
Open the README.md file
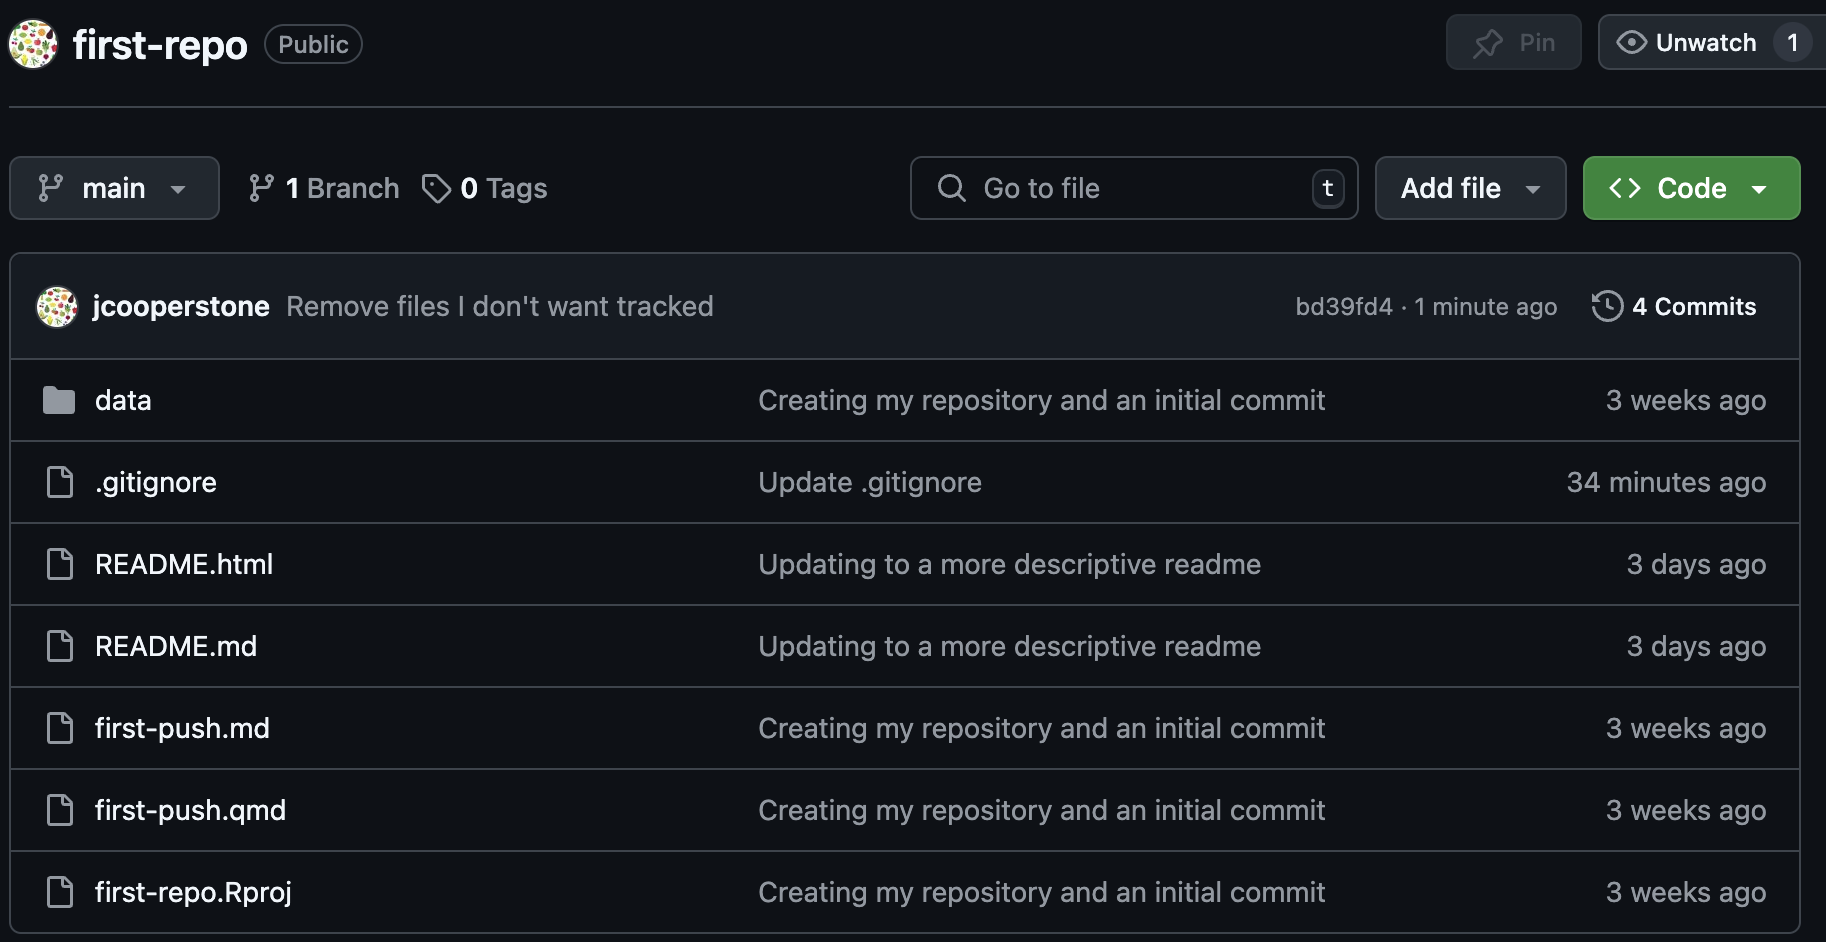pyautogui.click(x=176, y=646)
